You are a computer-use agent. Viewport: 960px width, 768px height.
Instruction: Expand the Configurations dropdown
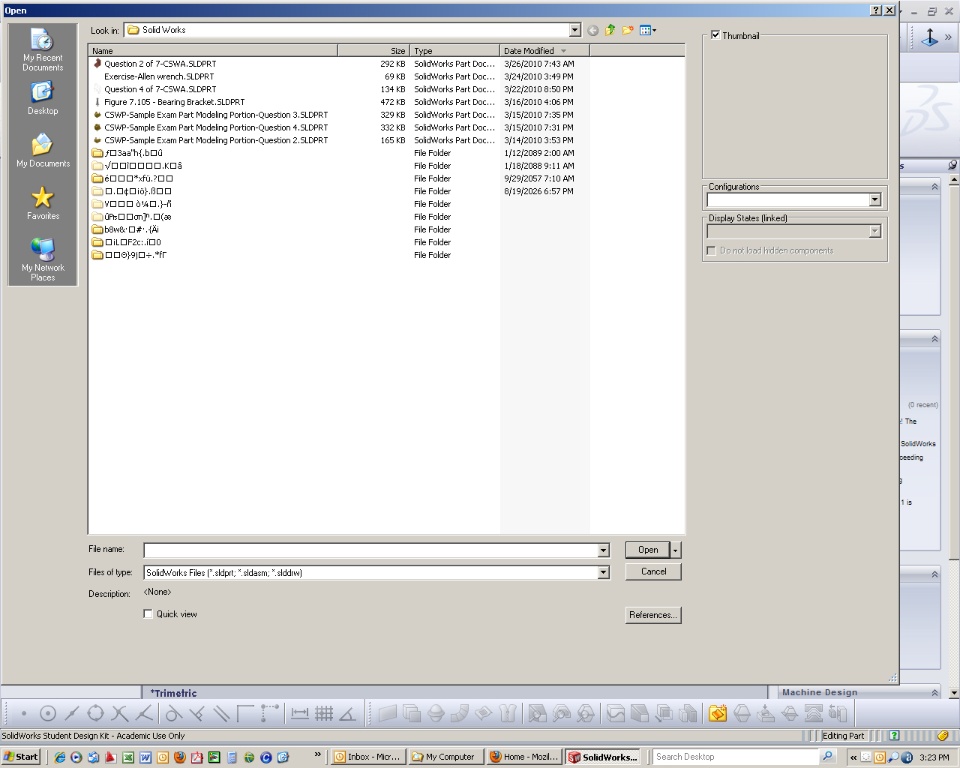click(875, 200)
